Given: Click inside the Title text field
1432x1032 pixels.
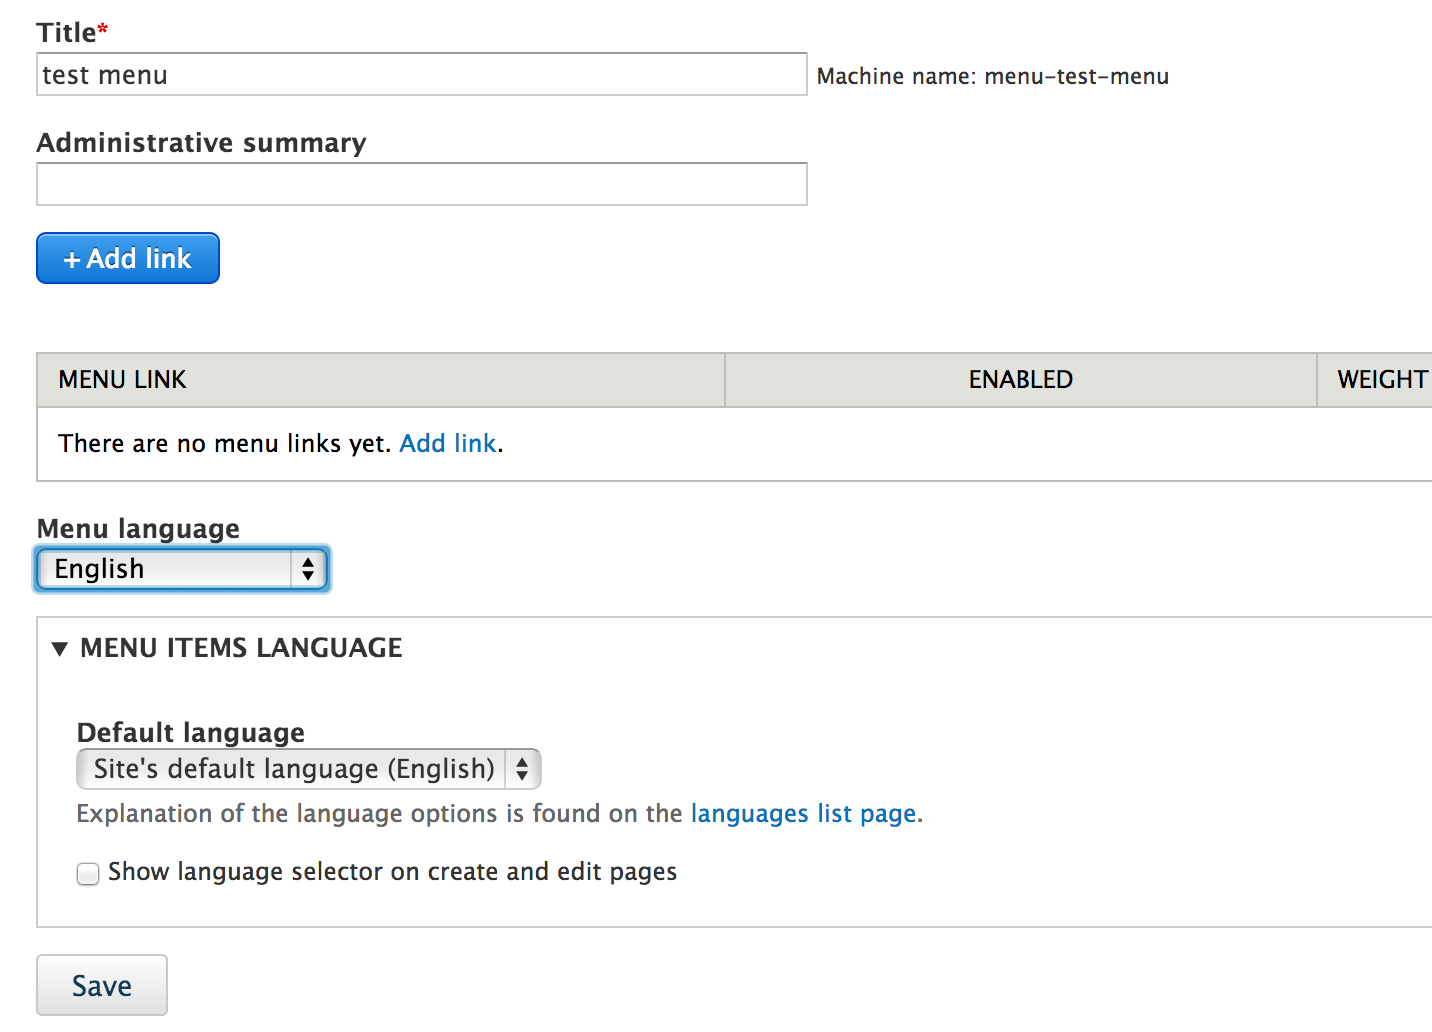Looking at the screenshot, I should tap(421, 74).
